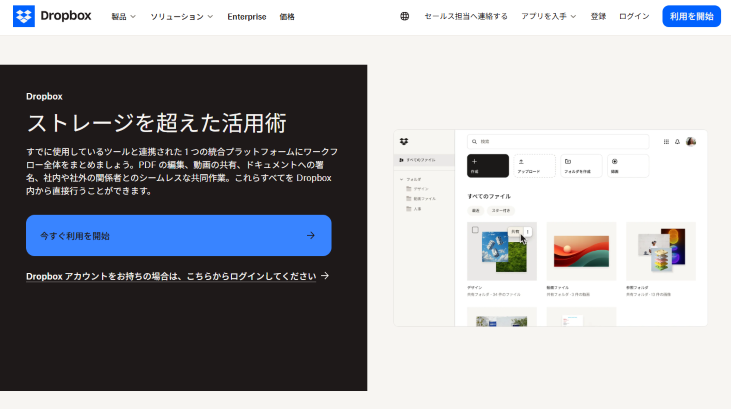Expand the アプリを入手 dropdown
This screenshot has height=409, width=731.
pyautogui.click(x=549, y=16)
